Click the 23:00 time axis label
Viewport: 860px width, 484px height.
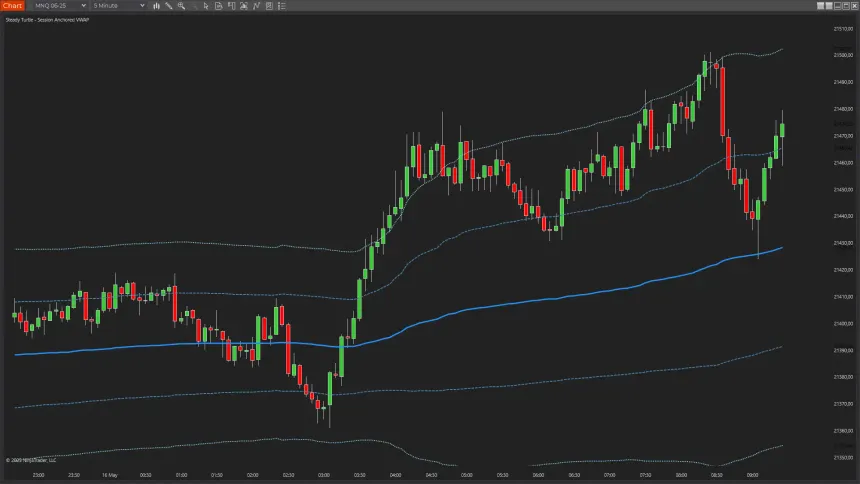[38, 475]
